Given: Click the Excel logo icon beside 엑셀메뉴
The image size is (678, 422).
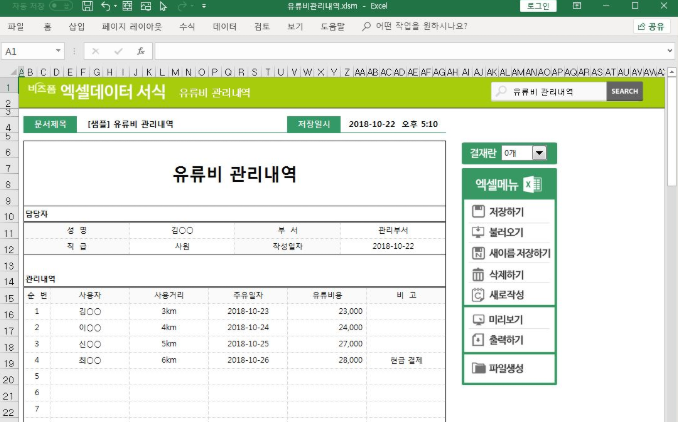Looking at the screenshot, I should pyautogui.click(x=532, y=185).
